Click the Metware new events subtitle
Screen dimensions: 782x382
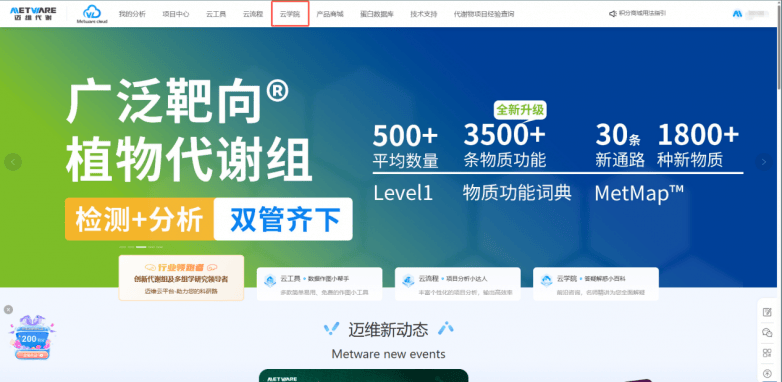(x=388, y=354)
